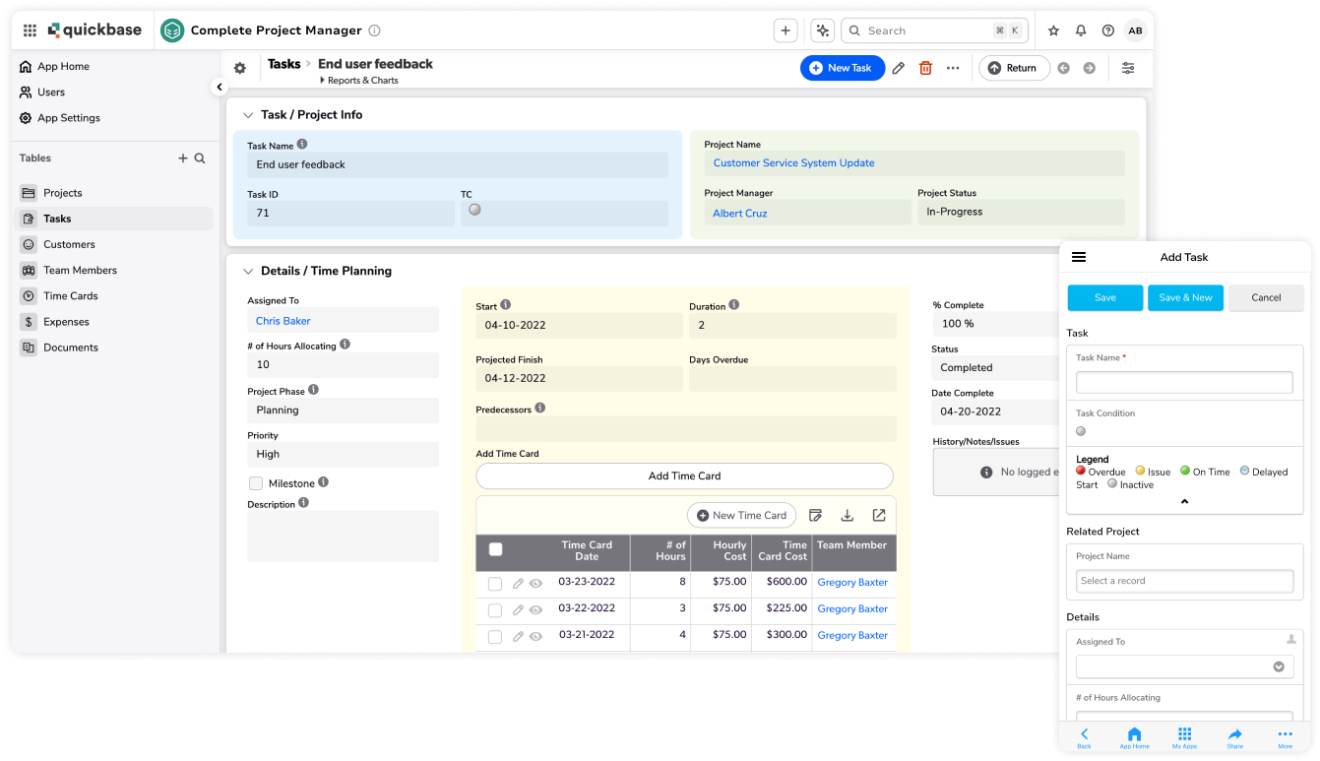Collapse the Task / Project Info section
The width and height of the screenshot is (1320, 761).
point(248,114)
